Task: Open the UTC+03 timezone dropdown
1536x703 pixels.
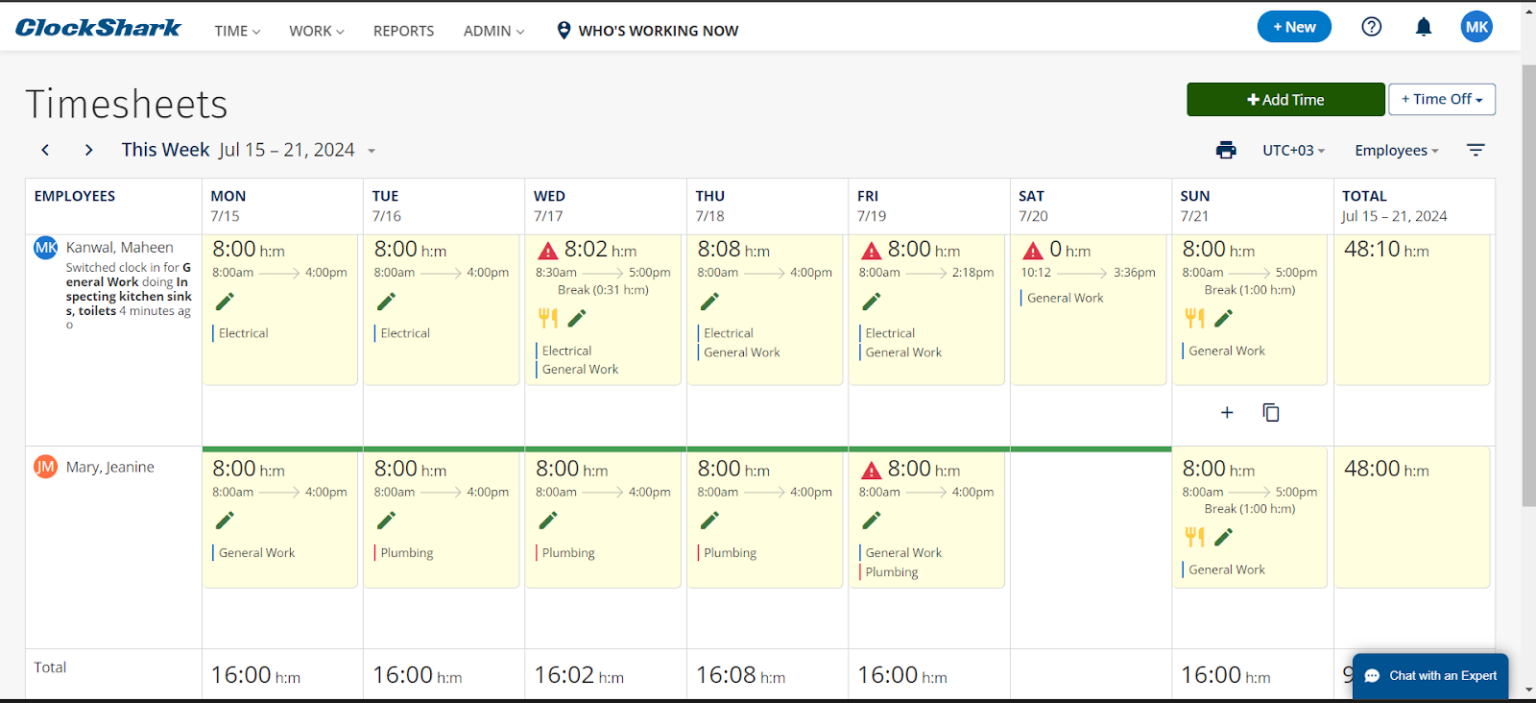Action: coord(1293,150)
